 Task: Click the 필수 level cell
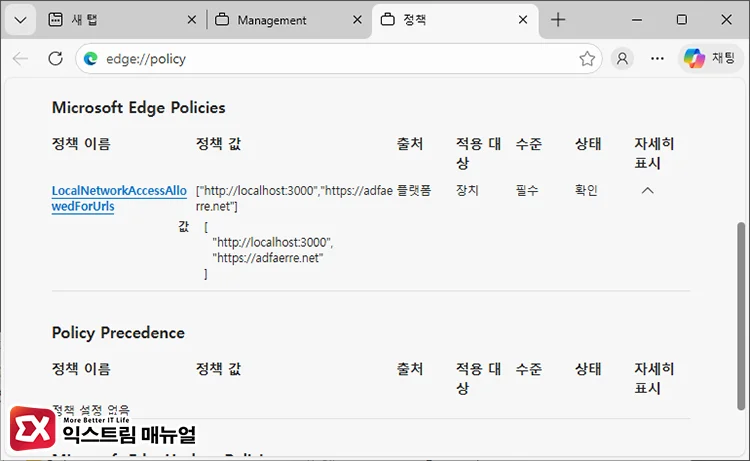(527, 191)
